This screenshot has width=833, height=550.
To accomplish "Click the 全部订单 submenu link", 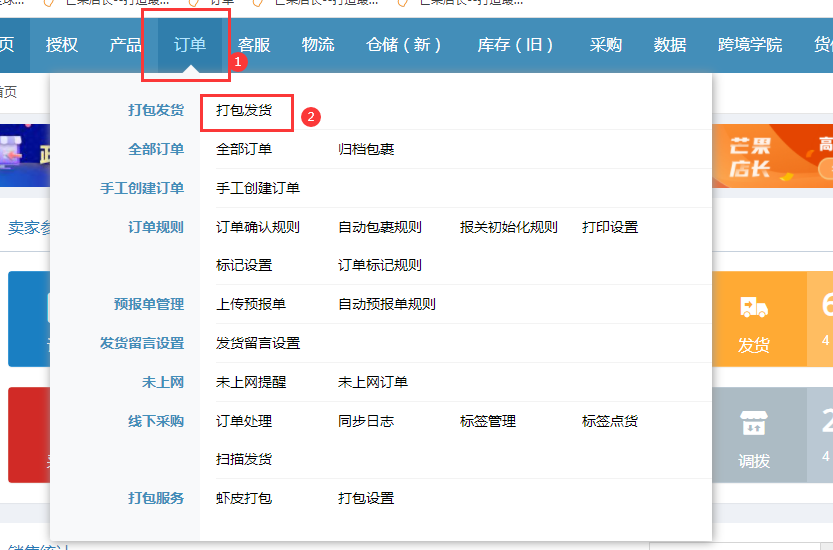I will [244, 149].
